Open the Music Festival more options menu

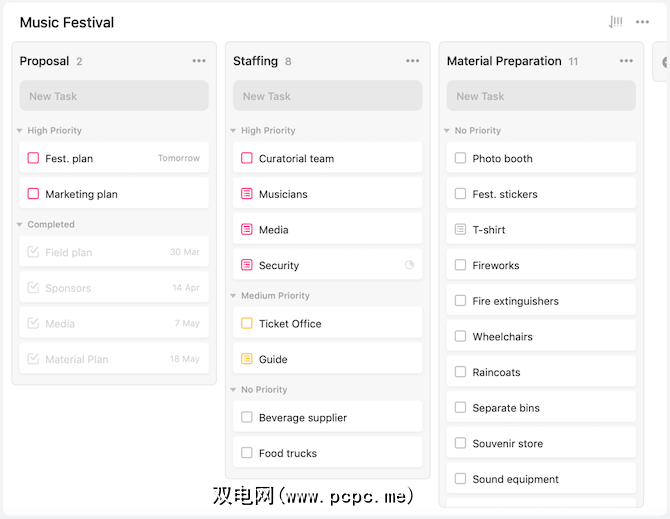click(642, 22)
